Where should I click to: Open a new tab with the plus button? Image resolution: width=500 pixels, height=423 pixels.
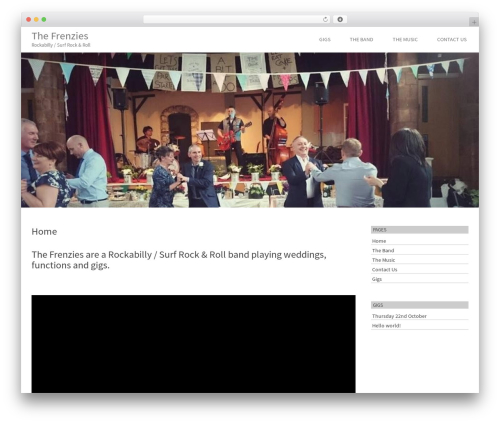[474, 22]
